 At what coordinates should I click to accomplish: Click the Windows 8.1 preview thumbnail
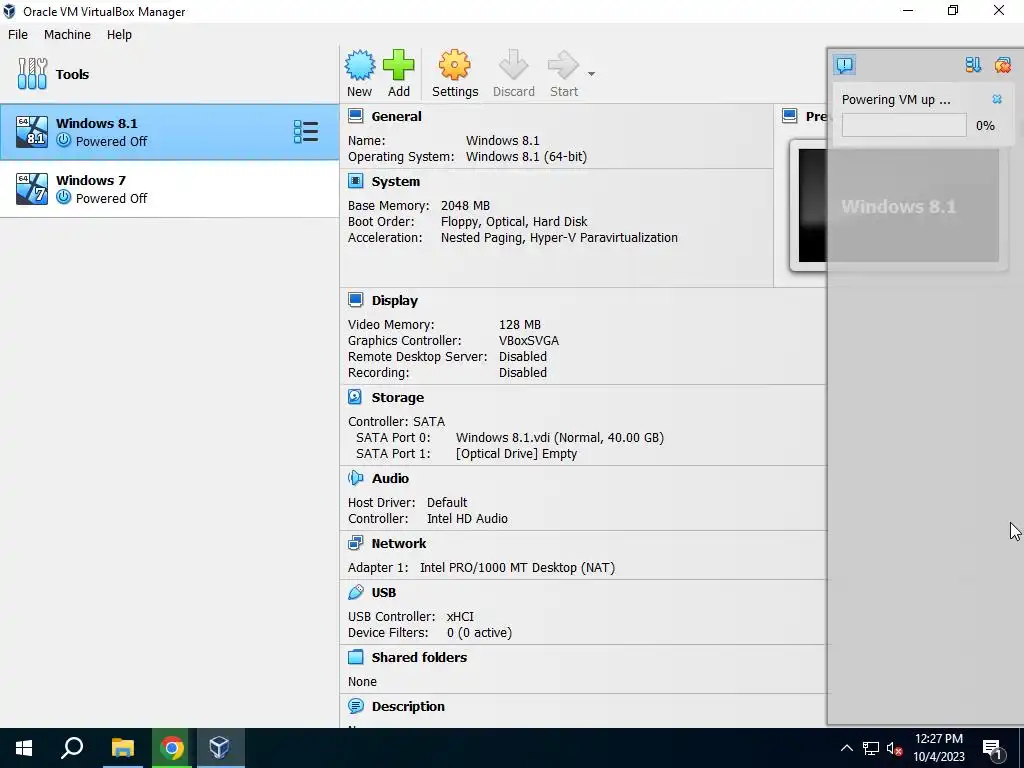tap(898, 206)
